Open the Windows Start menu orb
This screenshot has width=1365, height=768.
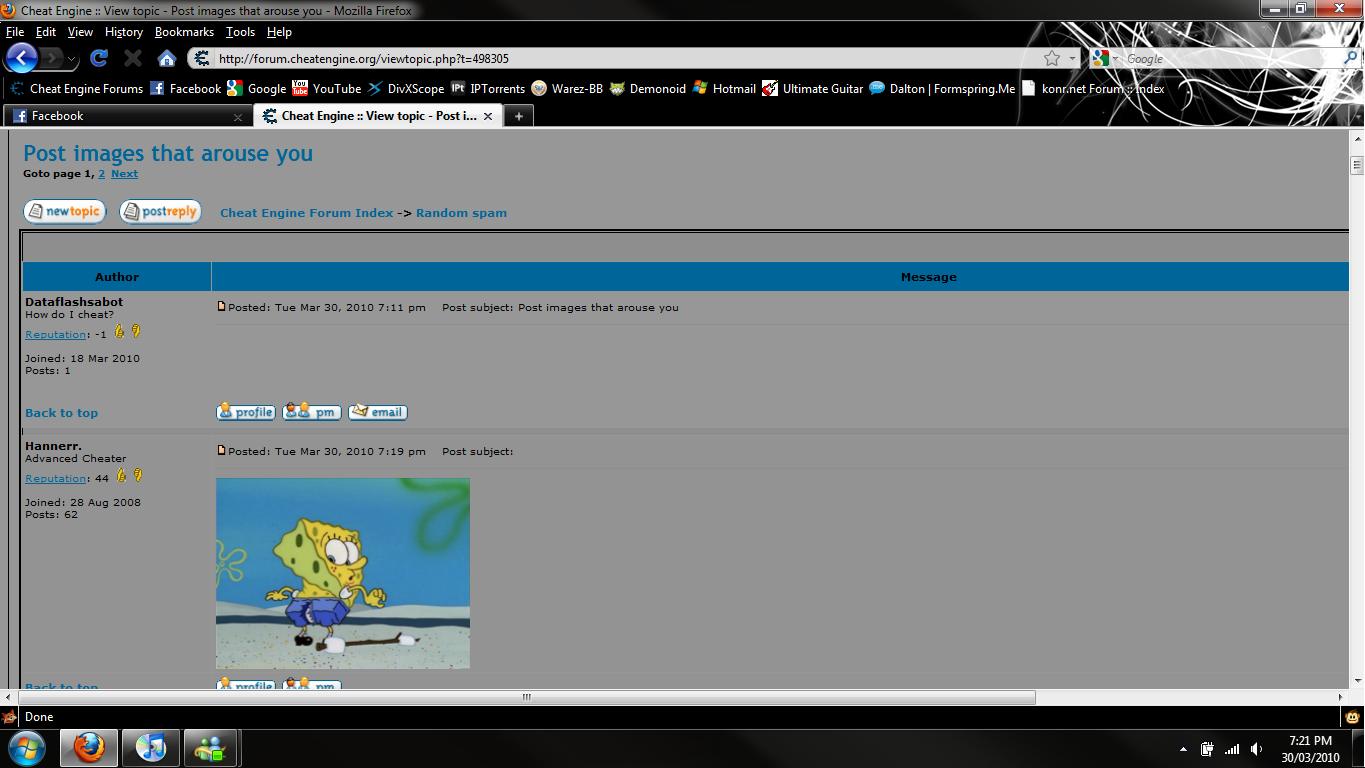25,747
